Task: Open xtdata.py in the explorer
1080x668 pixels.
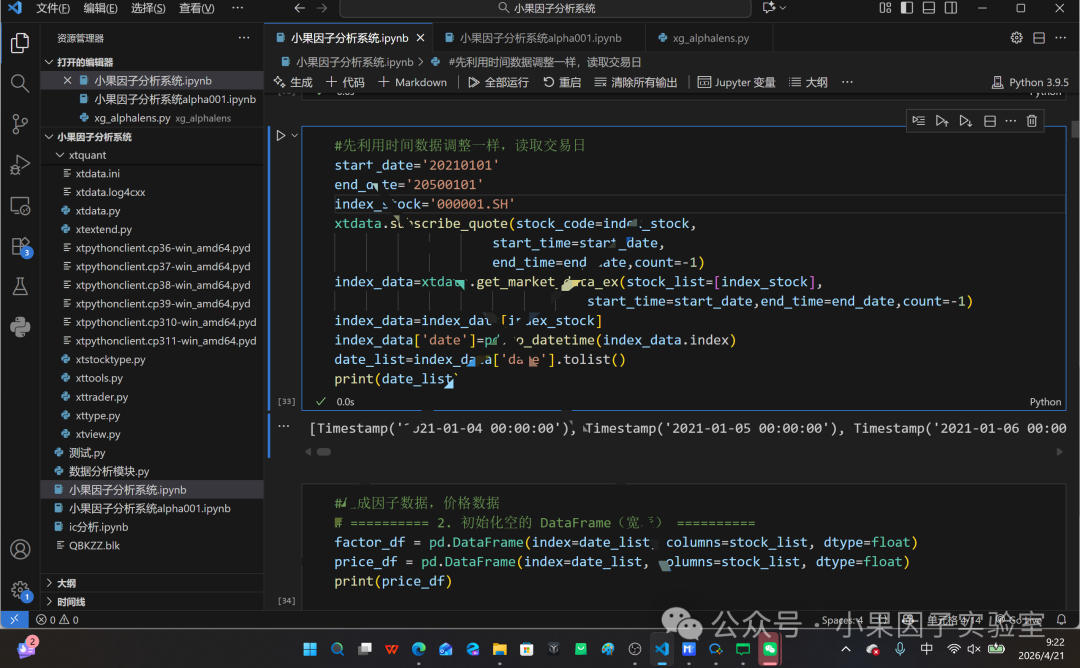Action: point(98,211)
